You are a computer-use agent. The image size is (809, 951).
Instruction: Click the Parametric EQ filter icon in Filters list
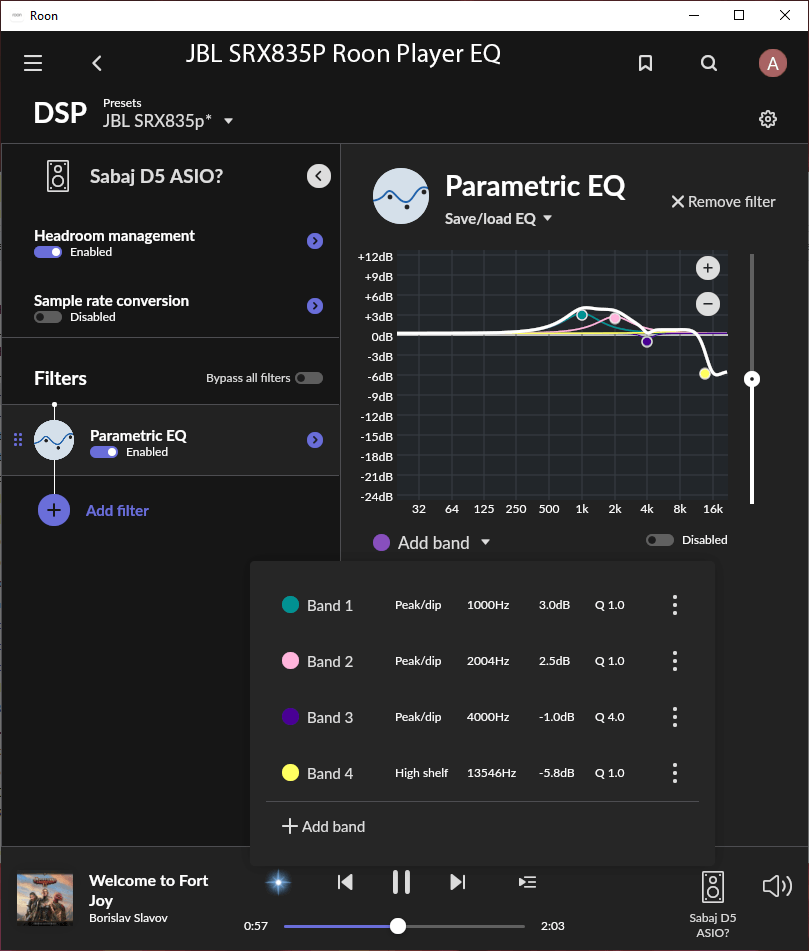click(54, 440)
